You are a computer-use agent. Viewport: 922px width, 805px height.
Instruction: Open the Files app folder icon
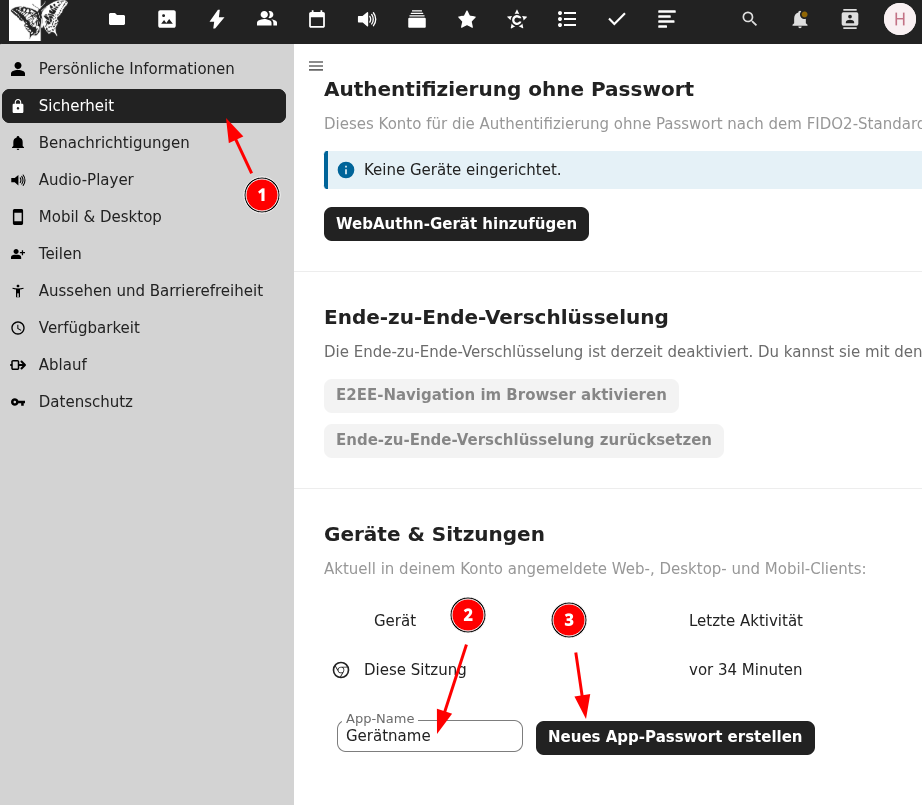tap(117, 19)
